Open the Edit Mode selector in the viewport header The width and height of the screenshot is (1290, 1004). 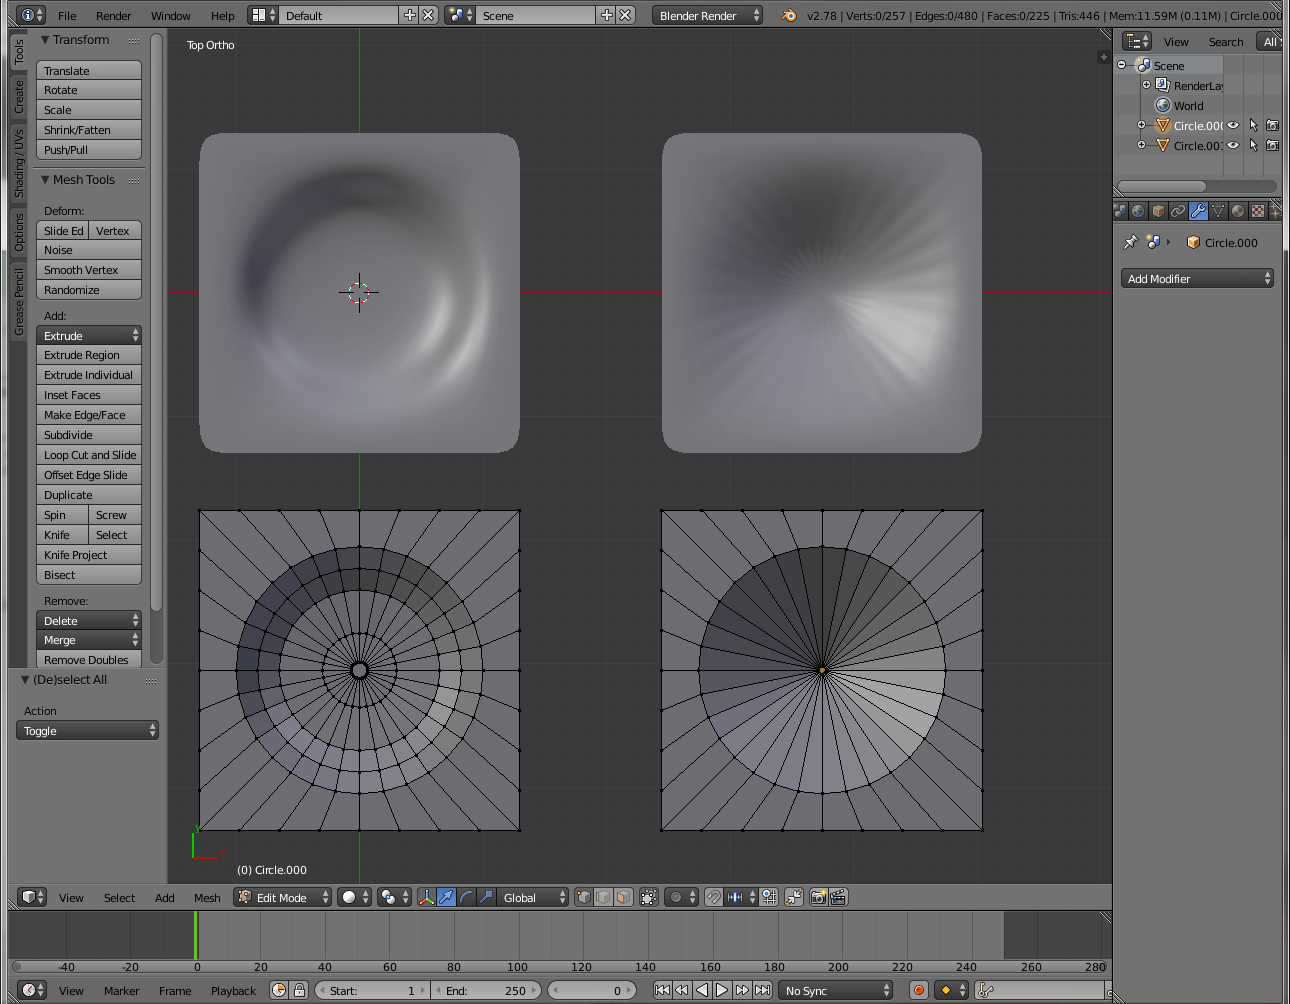pos(282,897)
